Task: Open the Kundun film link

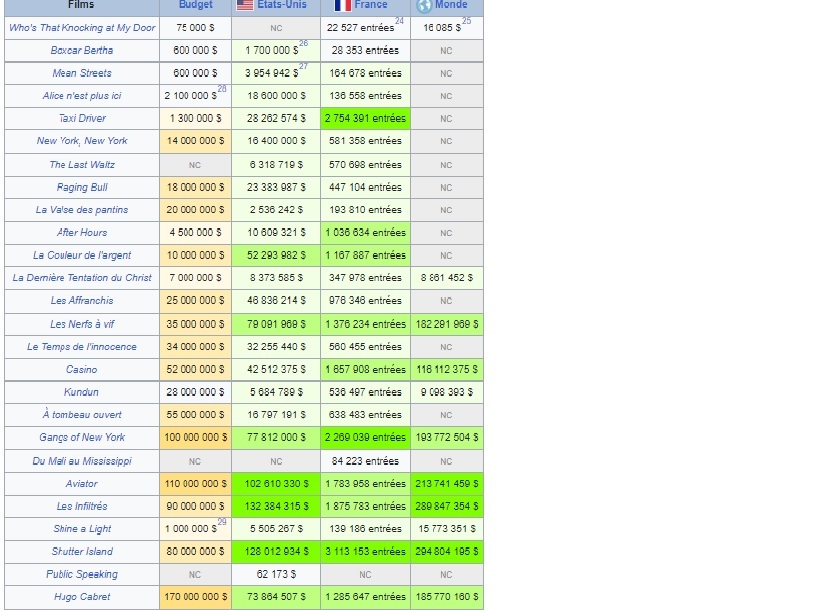Action: tap(81, 392)
